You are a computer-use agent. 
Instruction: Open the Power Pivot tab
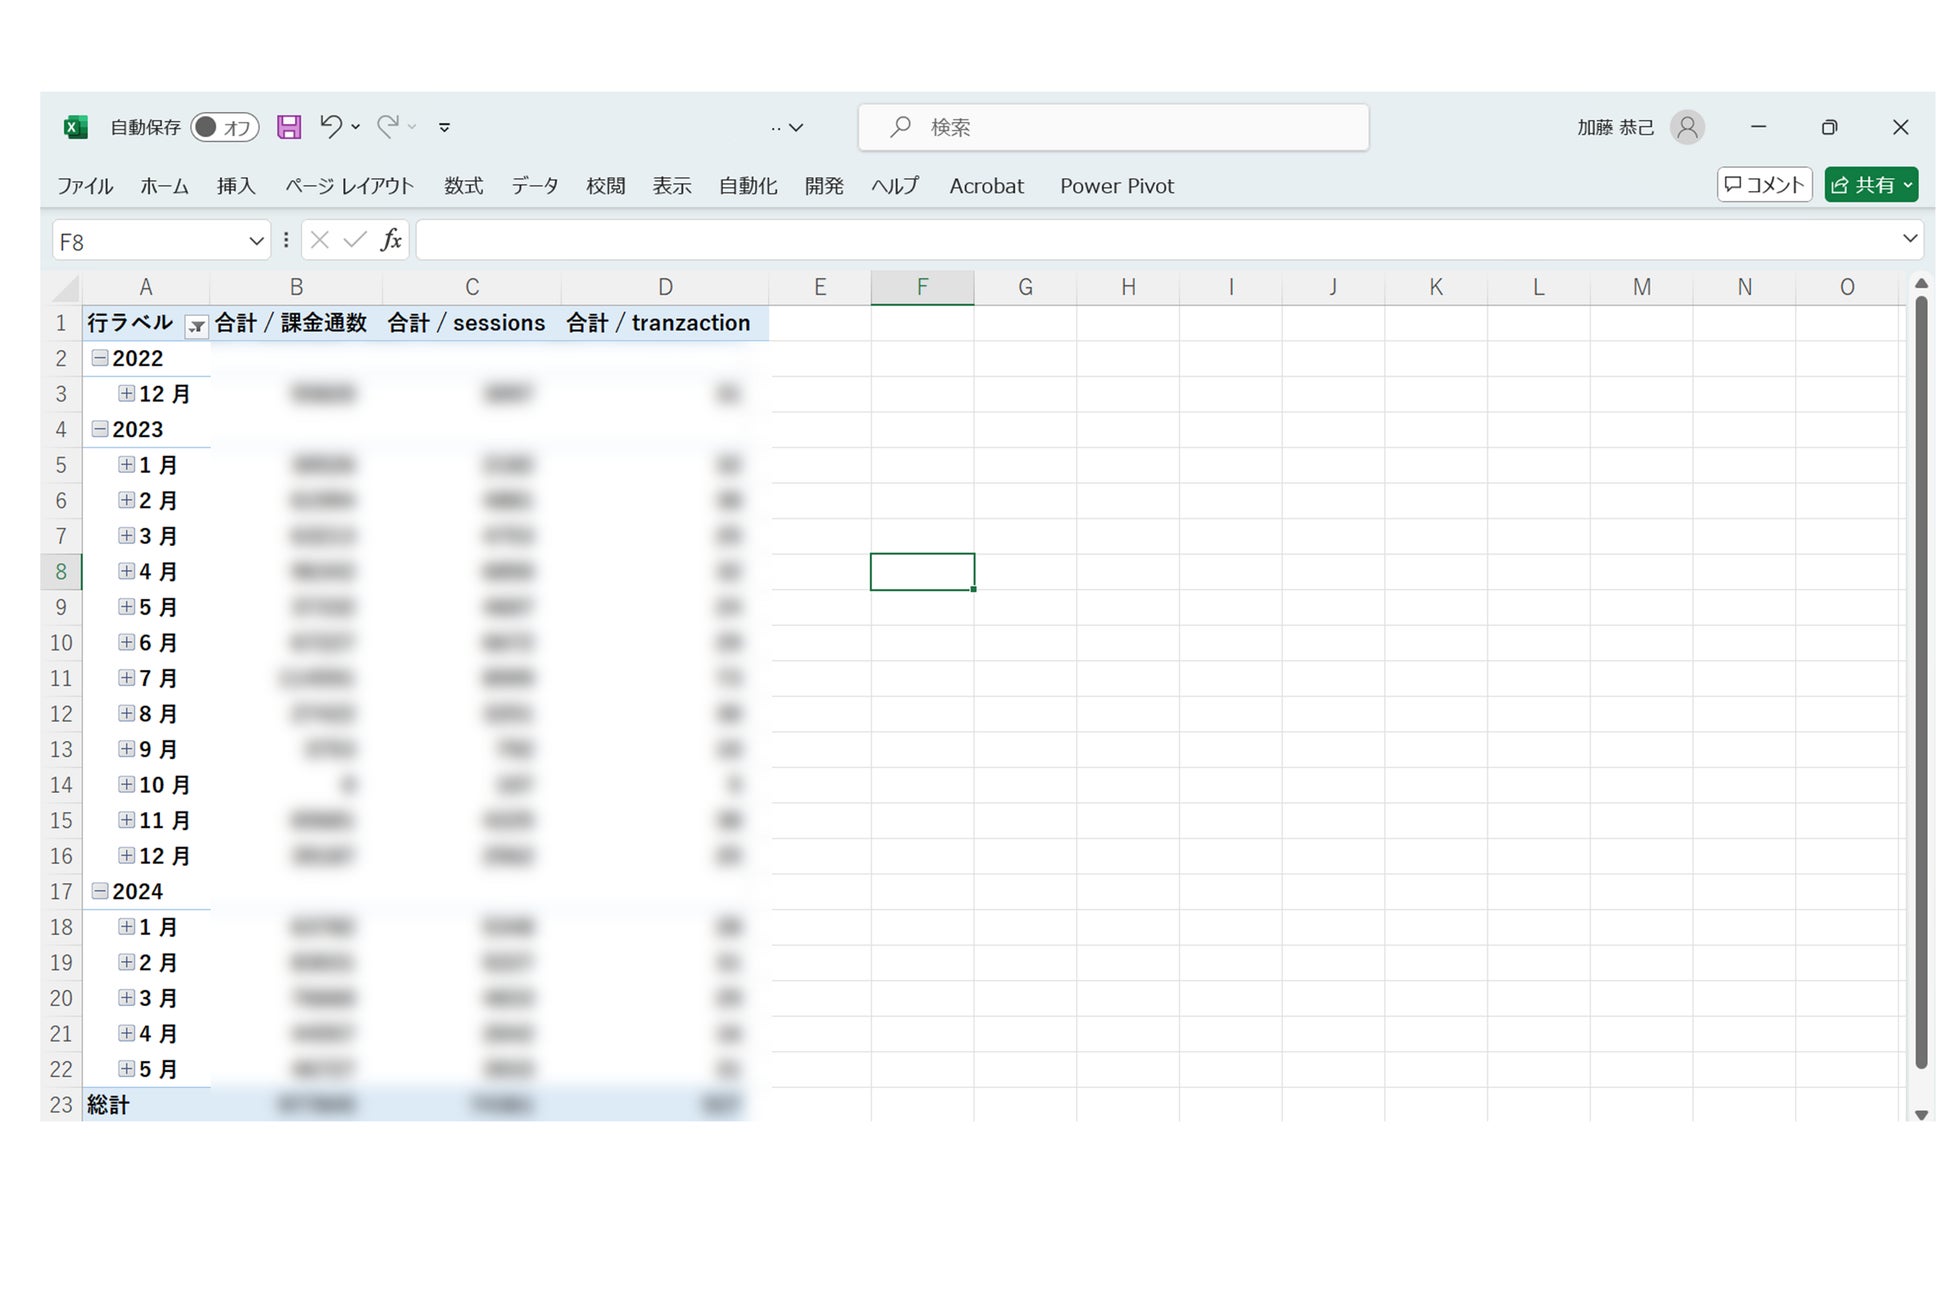[x=1116, y=186]
